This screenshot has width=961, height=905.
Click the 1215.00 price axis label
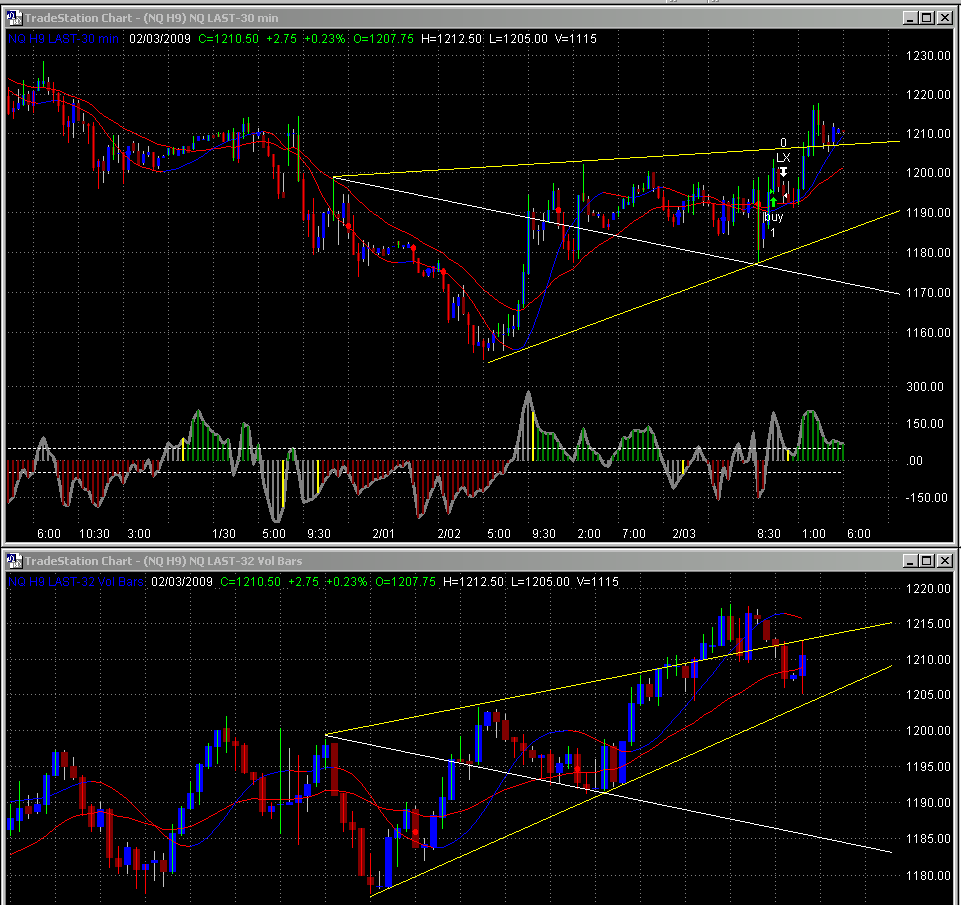(928, 624)
